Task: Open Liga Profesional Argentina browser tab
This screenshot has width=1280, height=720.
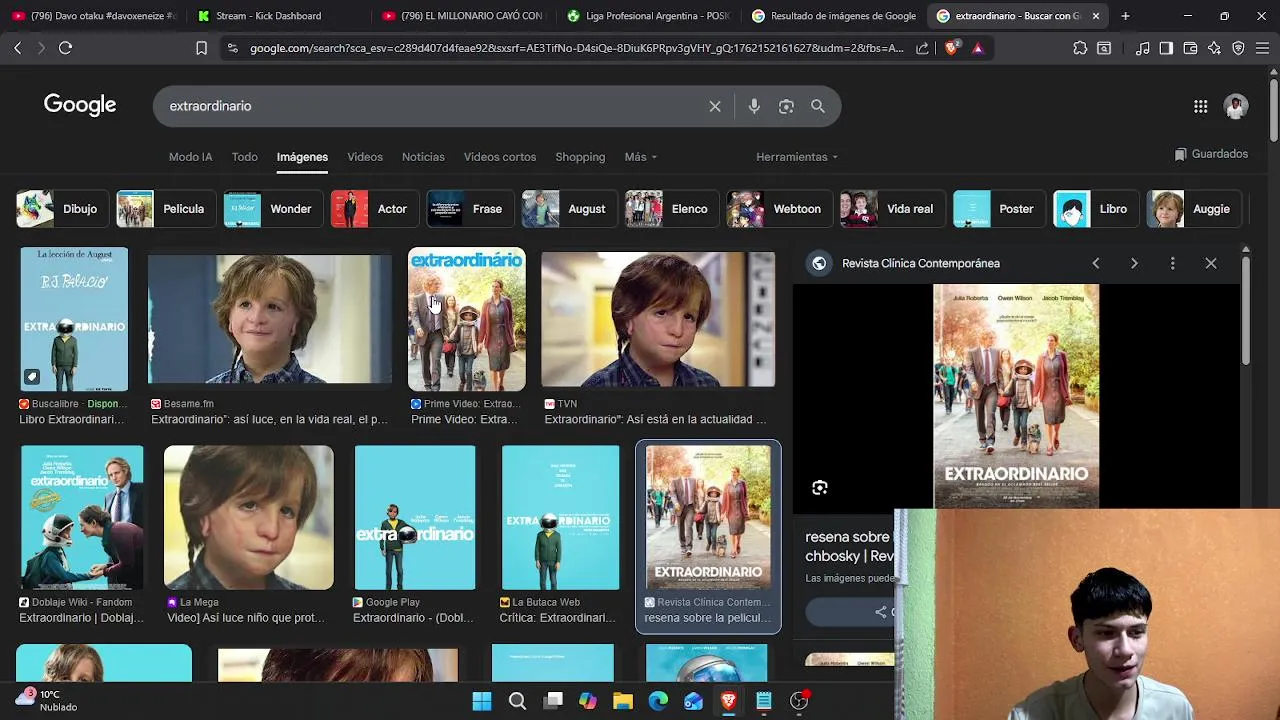Action: click(x=648, y=16)
